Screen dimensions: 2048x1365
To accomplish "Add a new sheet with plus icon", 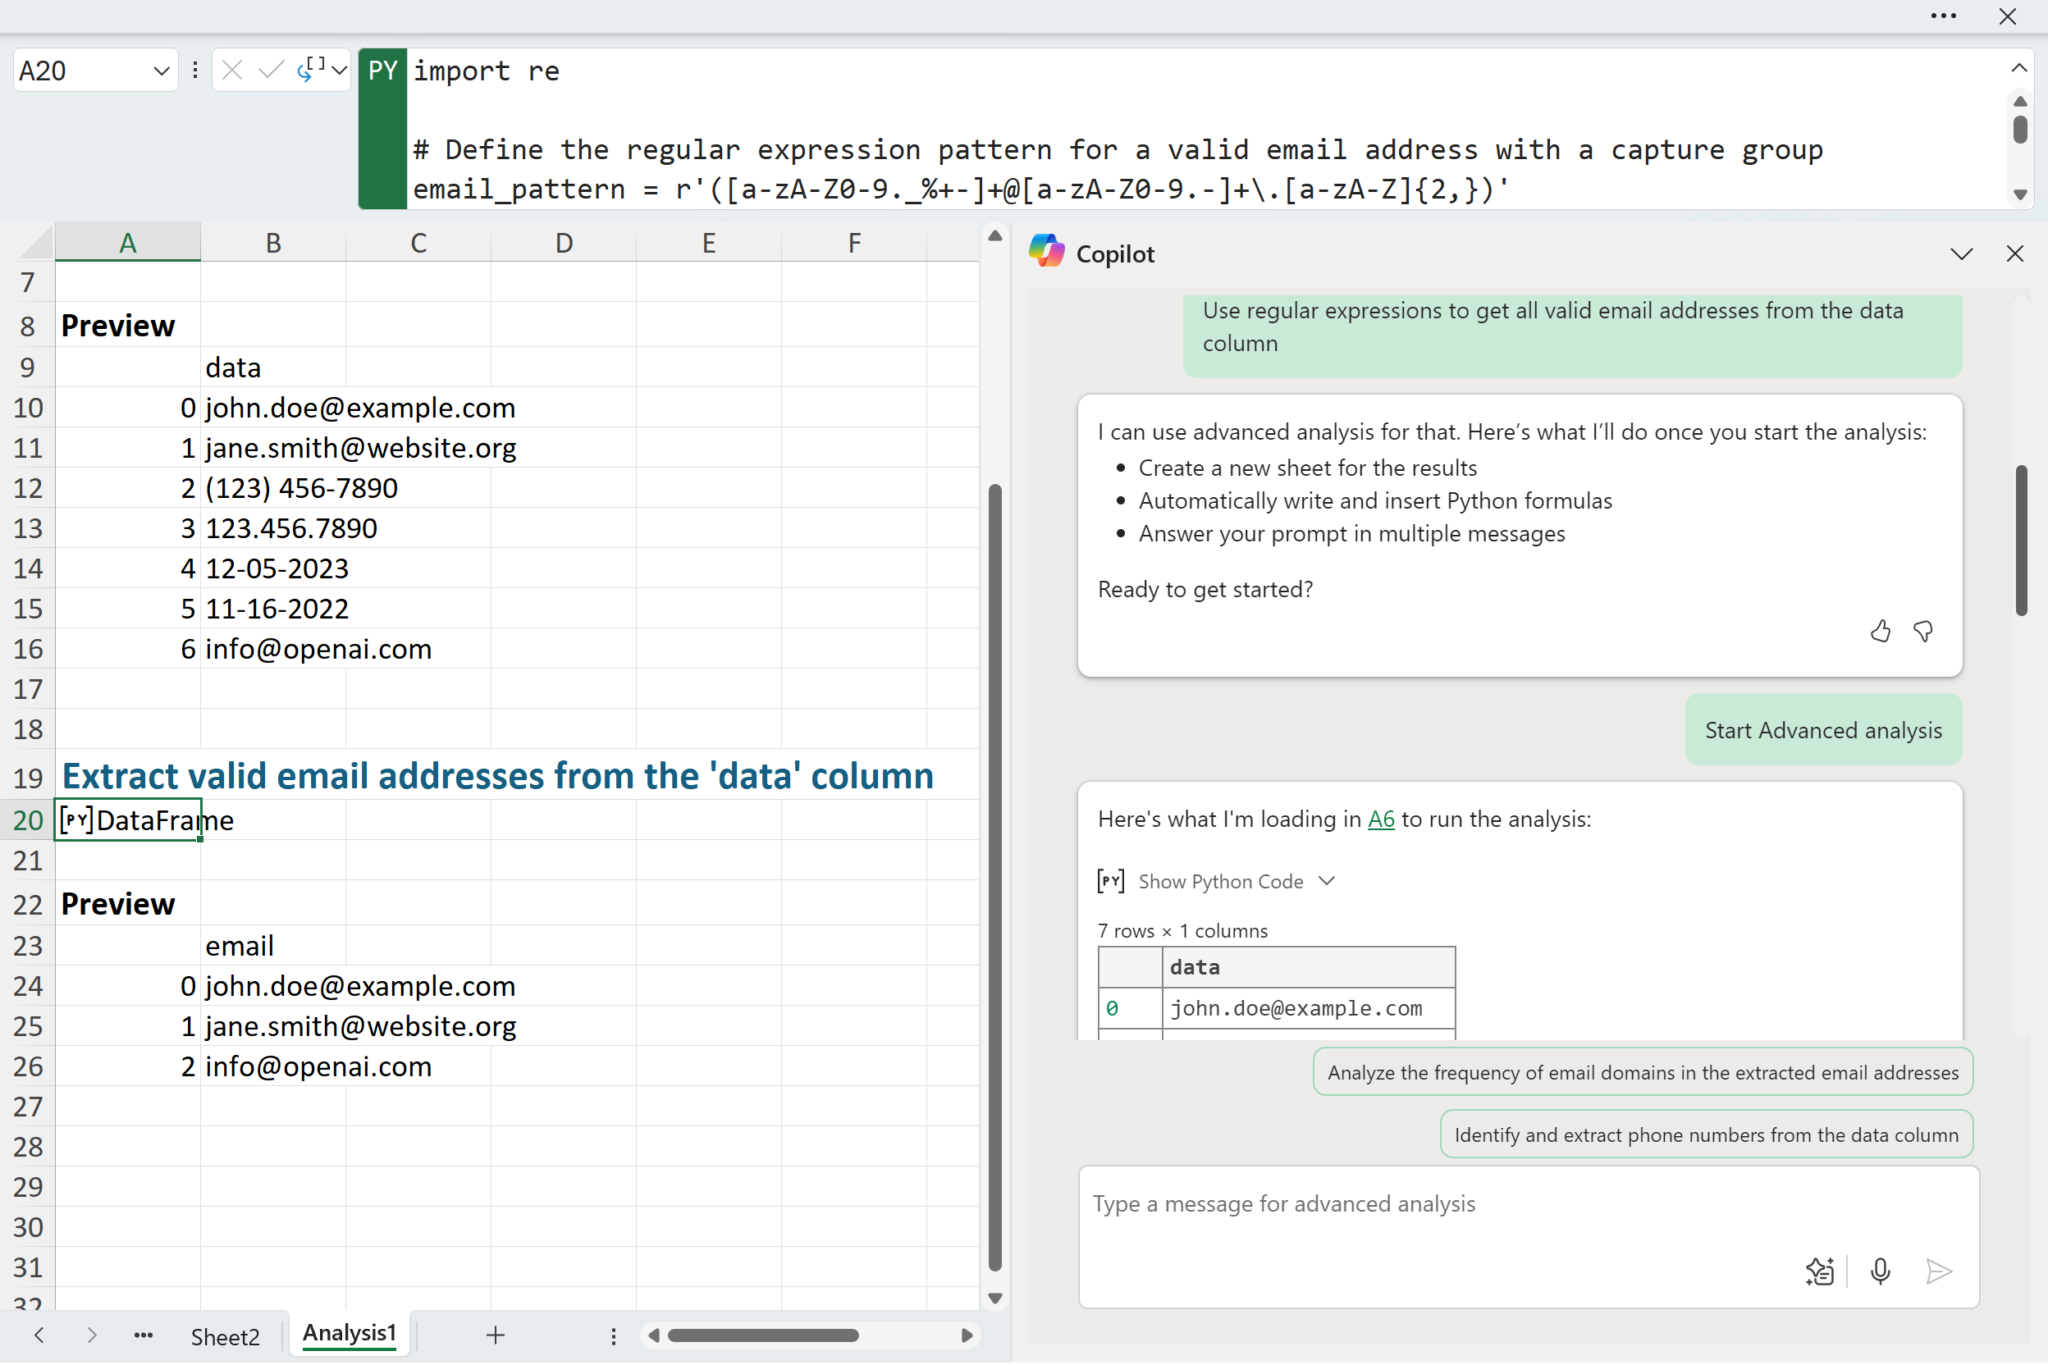I will pyautogui.click(x=495, y=1335).
